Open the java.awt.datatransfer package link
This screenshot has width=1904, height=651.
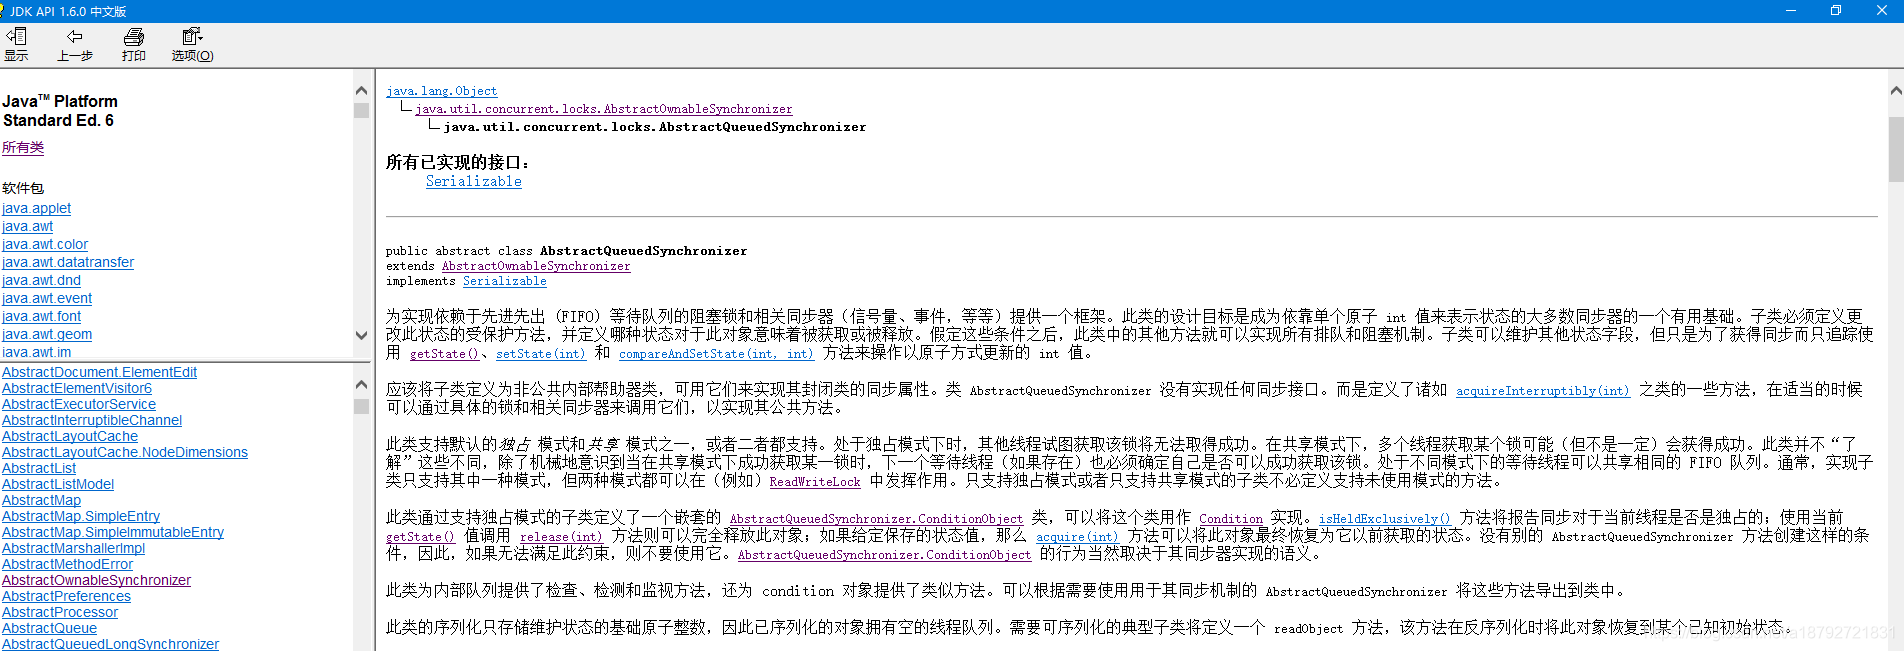point(68,262)
